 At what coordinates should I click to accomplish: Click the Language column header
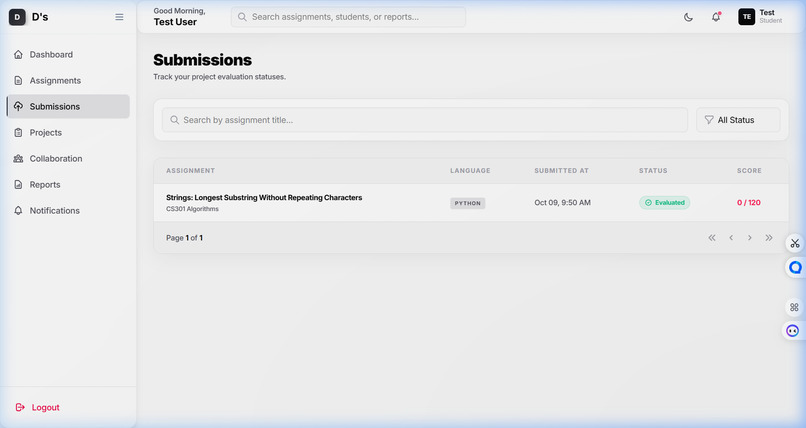coord(470,171)
